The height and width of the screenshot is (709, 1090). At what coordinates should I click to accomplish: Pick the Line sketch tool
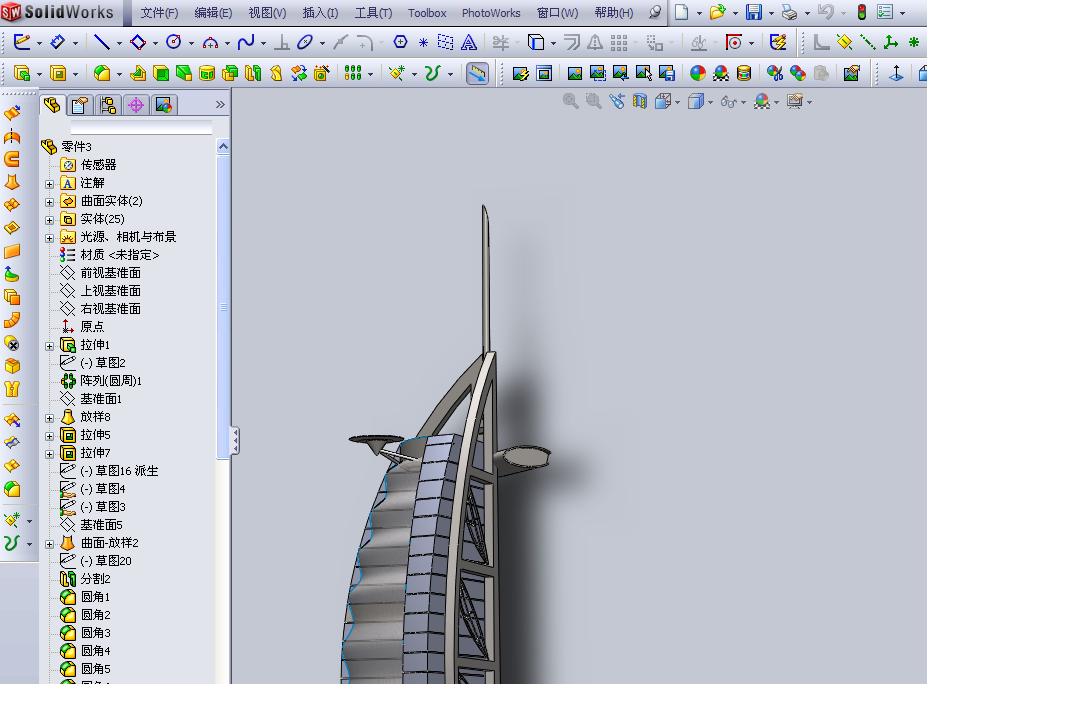point(101,42)
